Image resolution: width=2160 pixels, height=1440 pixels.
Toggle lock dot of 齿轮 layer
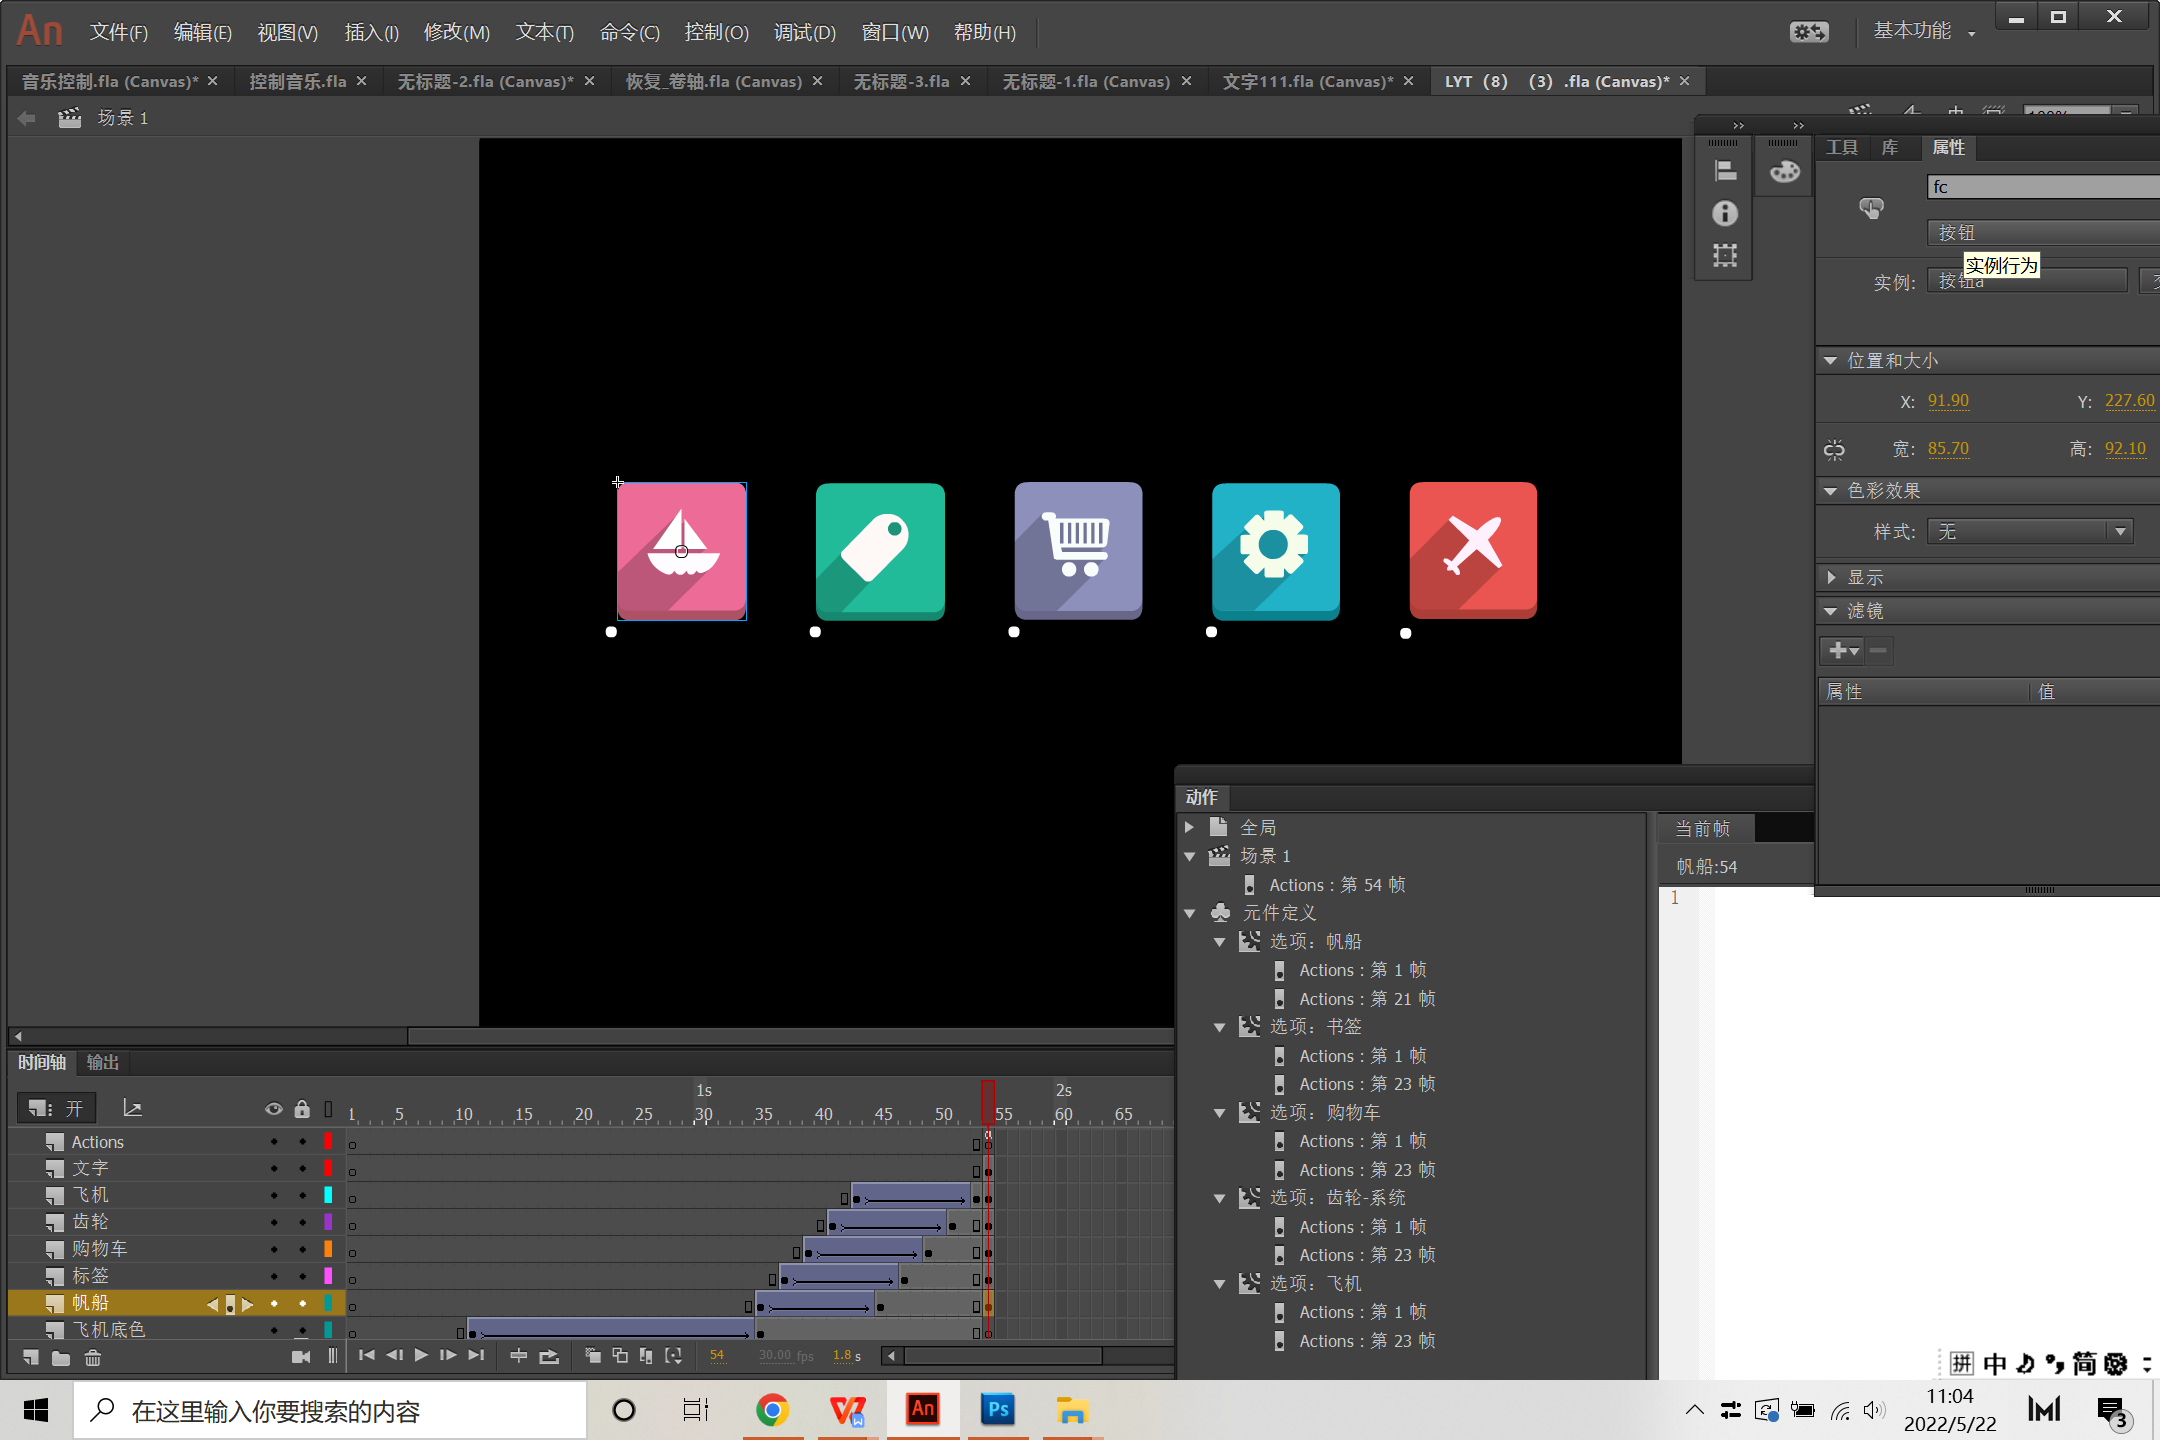[x=302, y=1222]
